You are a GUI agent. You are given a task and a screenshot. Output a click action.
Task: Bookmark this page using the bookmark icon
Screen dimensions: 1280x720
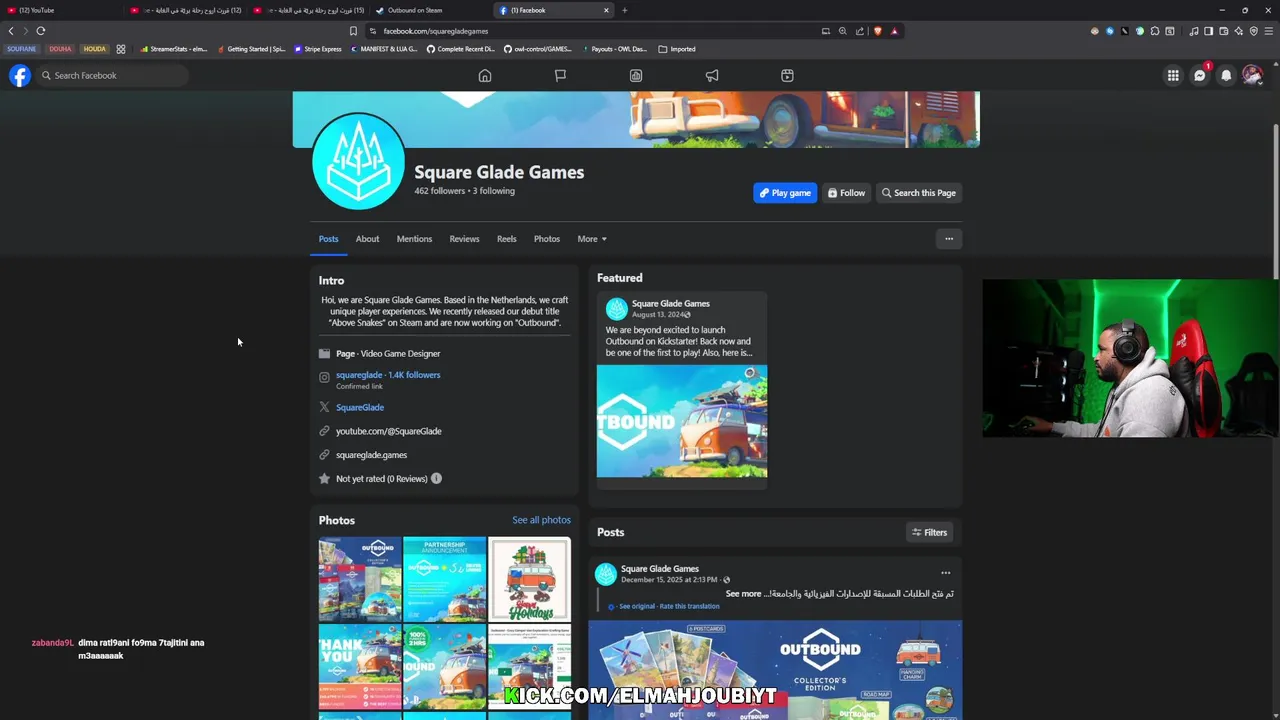(353, 31)
